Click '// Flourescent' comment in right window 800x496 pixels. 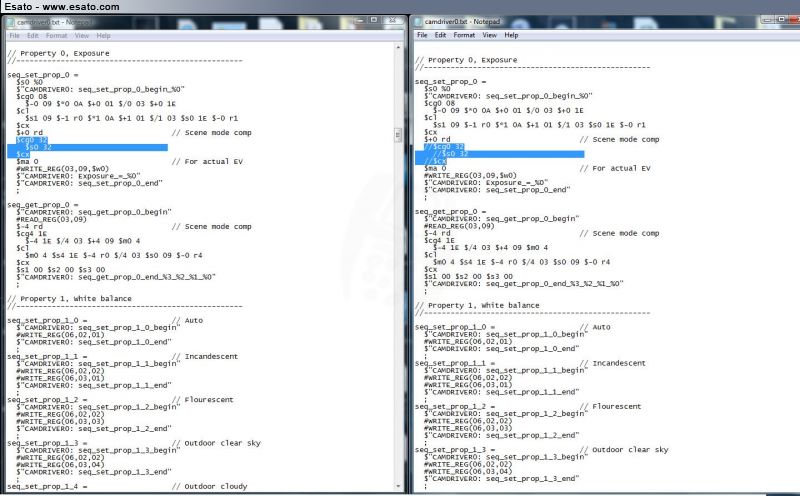(610, 406)
